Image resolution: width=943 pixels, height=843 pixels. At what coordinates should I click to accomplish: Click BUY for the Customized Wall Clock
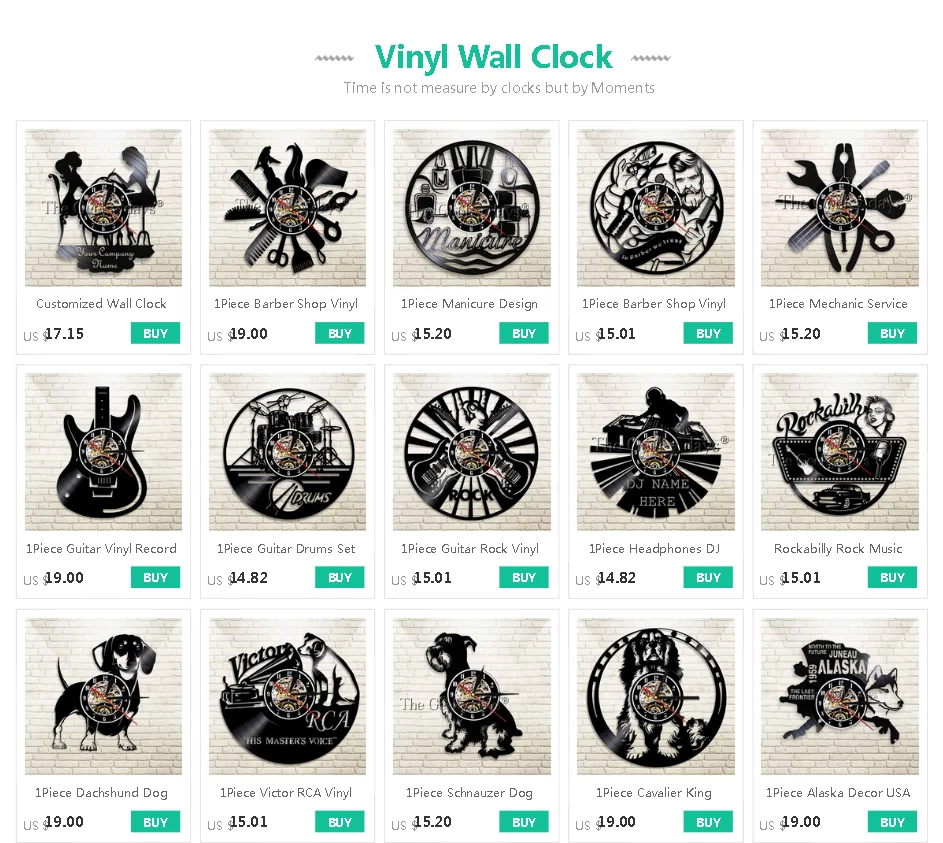pyautogui.click(x=155, y=333)
